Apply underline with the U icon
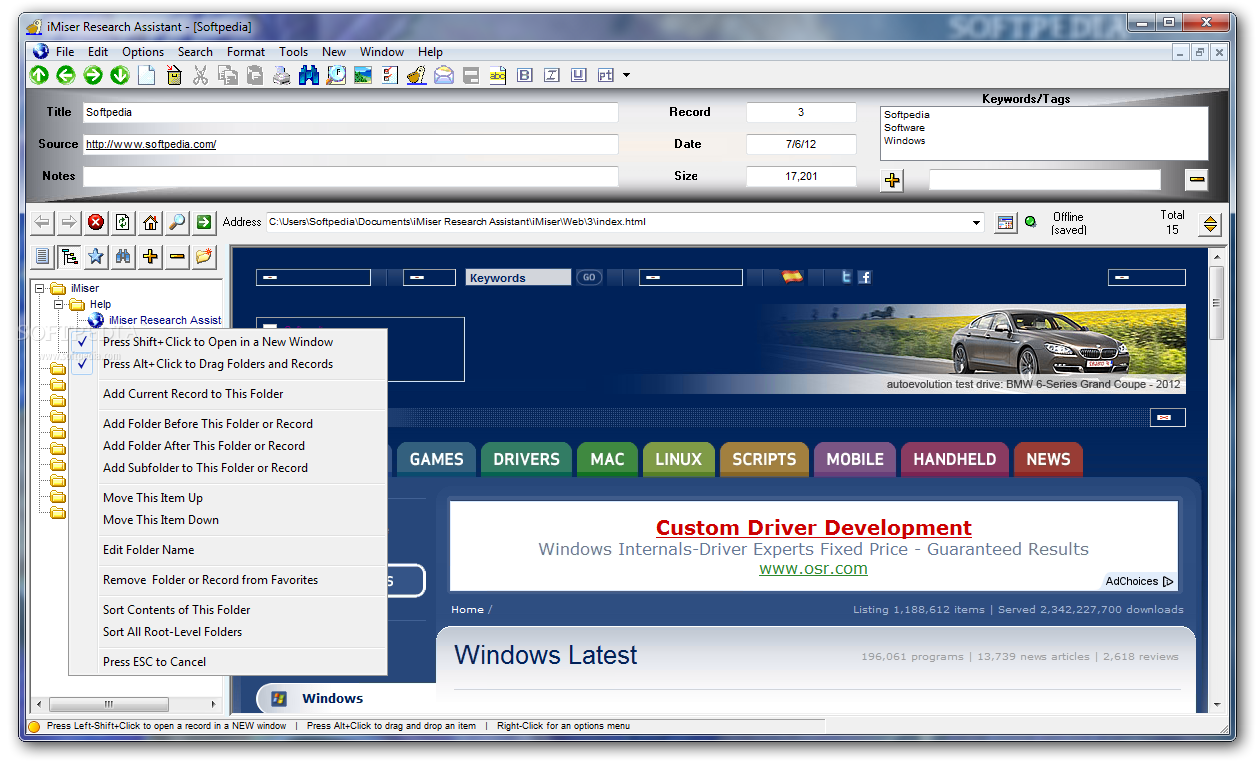This screenshot has width=1257, height=762. (x=579, y=75)
